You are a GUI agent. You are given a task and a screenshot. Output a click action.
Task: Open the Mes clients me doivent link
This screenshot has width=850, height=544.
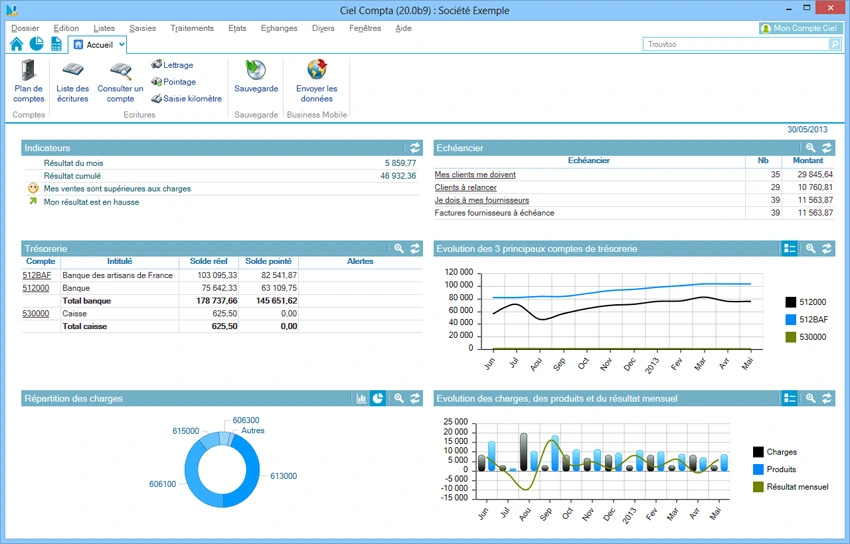(475, 174)
